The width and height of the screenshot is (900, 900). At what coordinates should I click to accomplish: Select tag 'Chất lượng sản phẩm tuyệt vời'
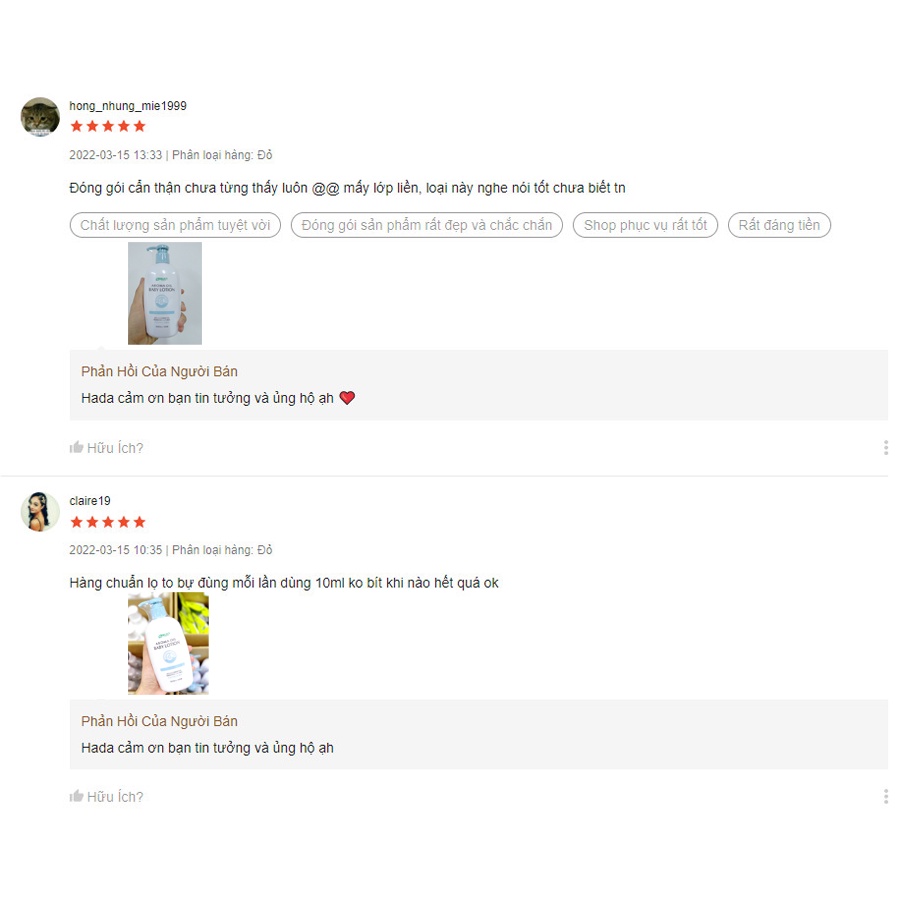coord(175,225)
